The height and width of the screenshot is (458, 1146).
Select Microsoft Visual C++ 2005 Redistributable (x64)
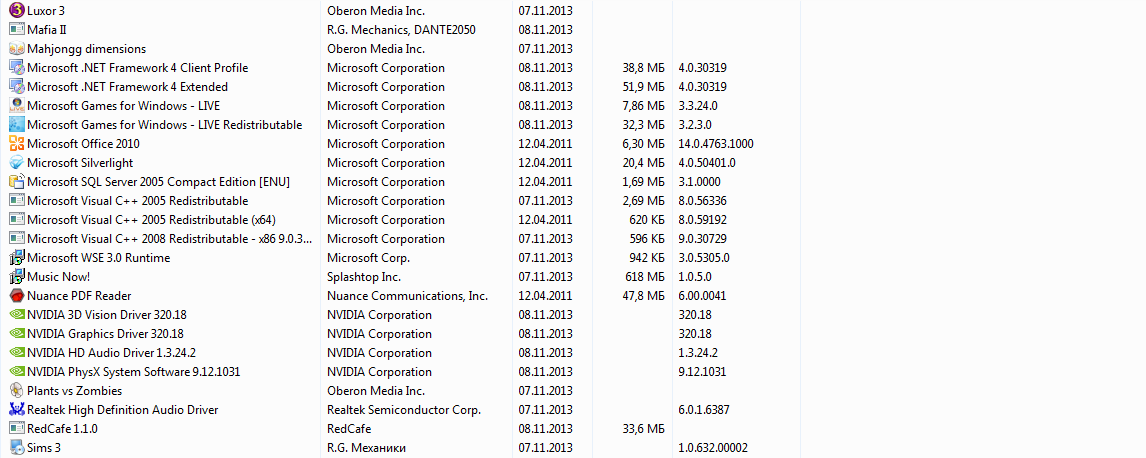[x=151, y=220]
